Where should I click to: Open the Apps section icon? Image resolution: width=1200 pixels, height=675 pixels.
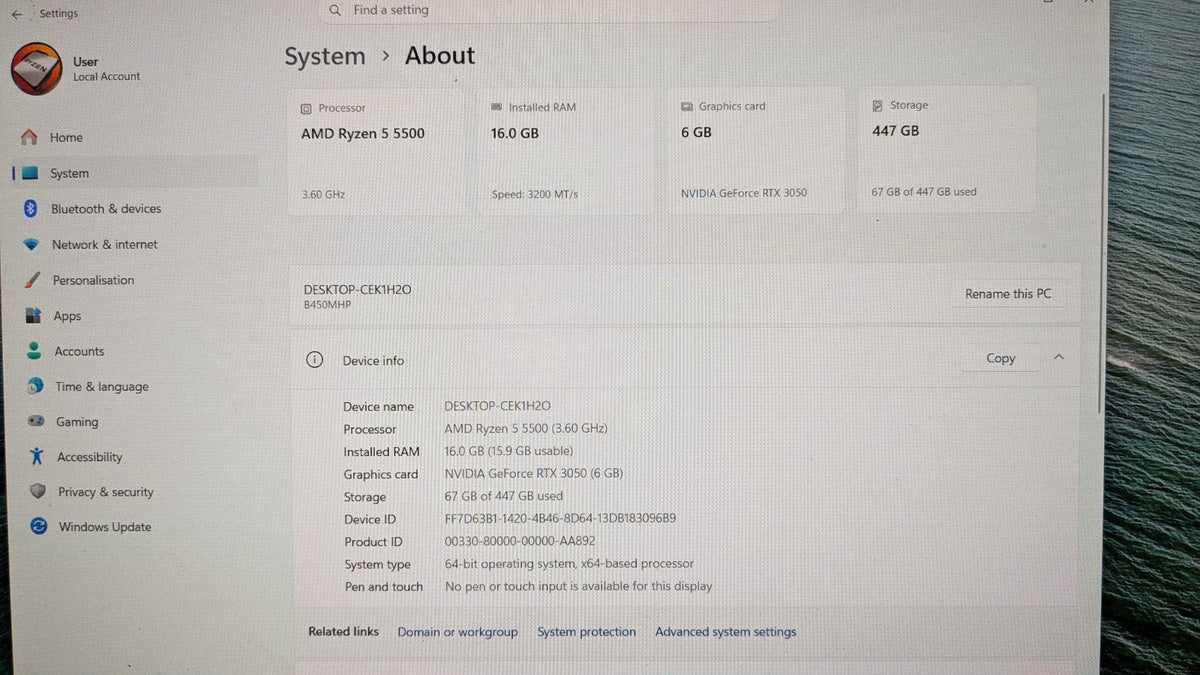point(35,316)
